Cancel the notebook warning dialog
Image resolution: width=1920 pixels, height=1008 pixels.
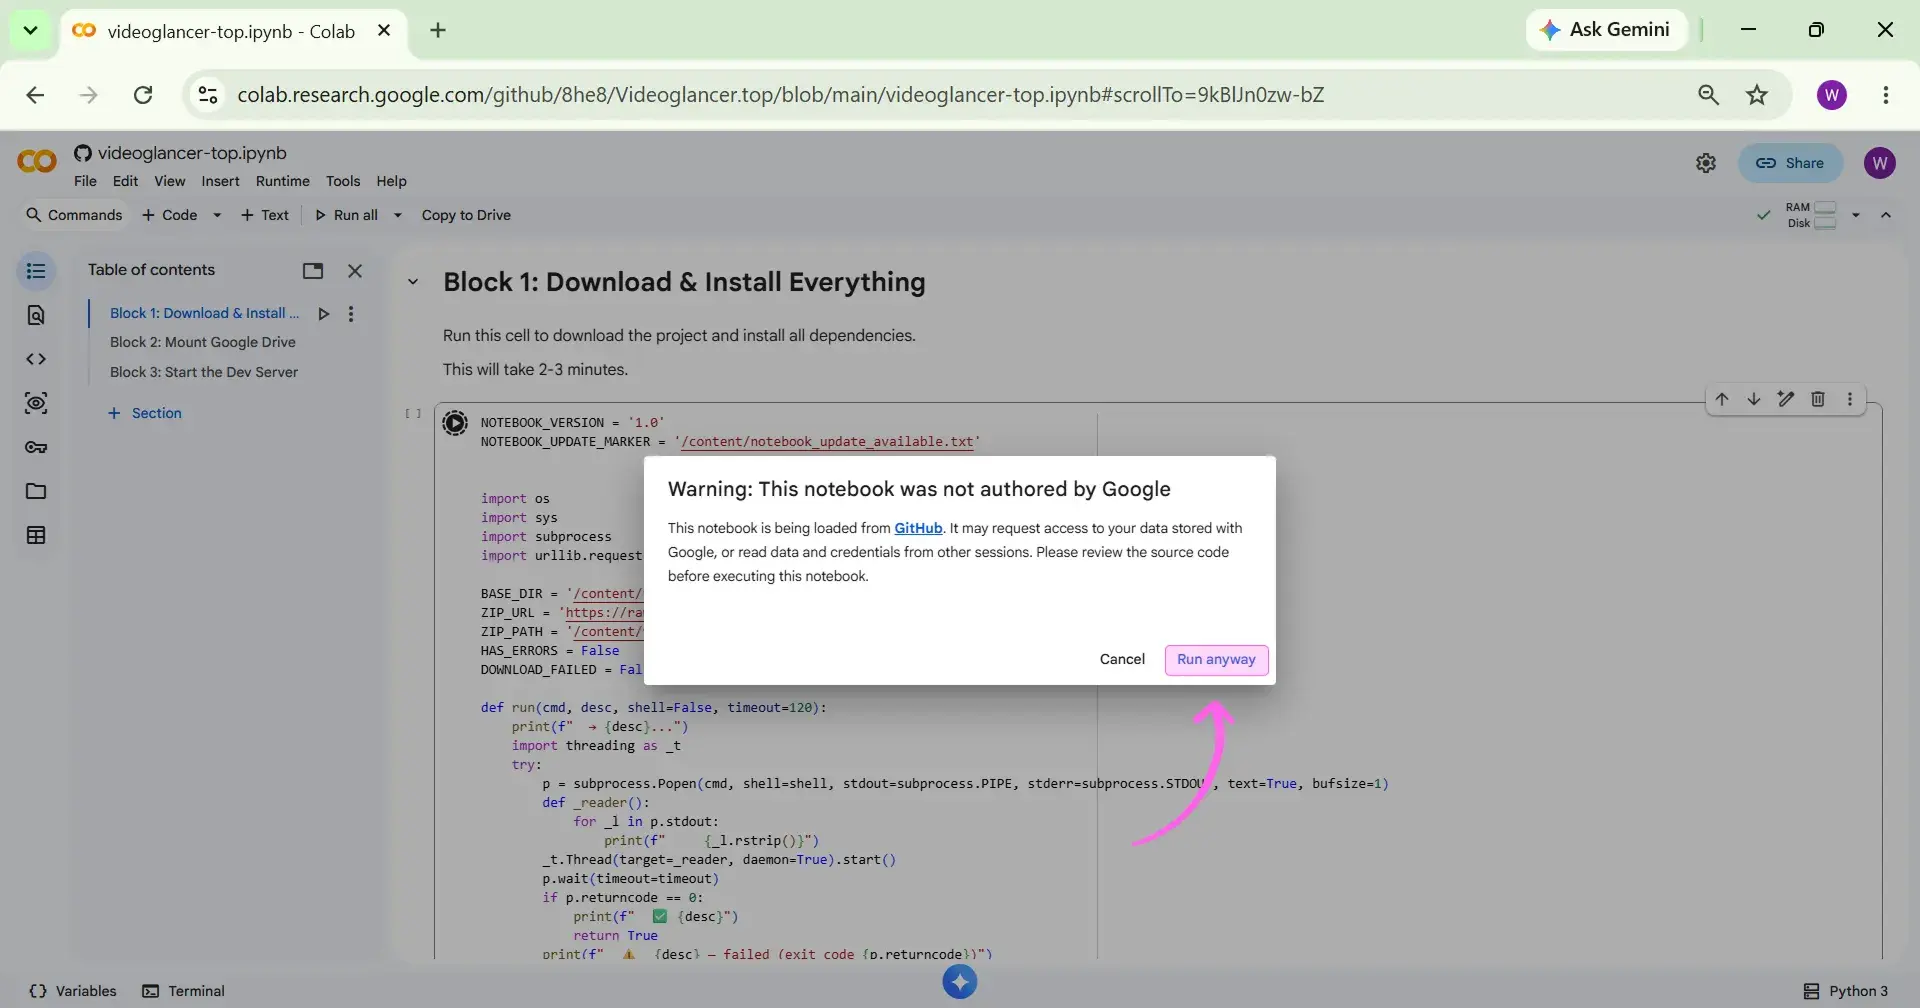(1122, 660)
